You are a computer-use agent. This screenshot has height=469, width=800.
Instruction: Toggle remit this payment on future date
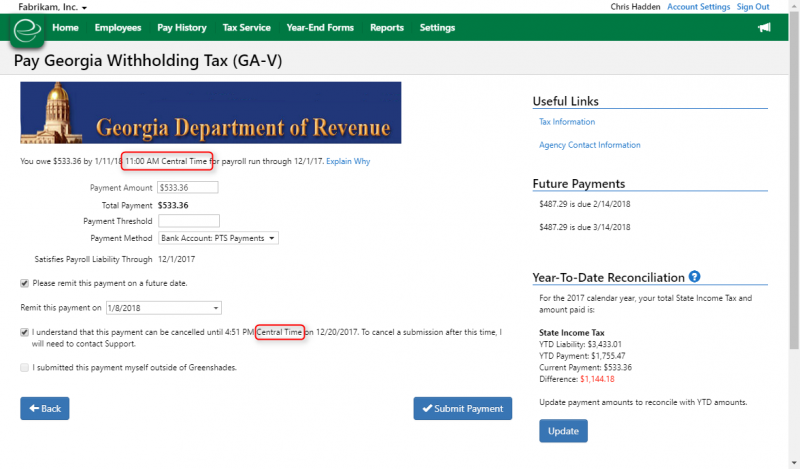[x=24, y=283]
